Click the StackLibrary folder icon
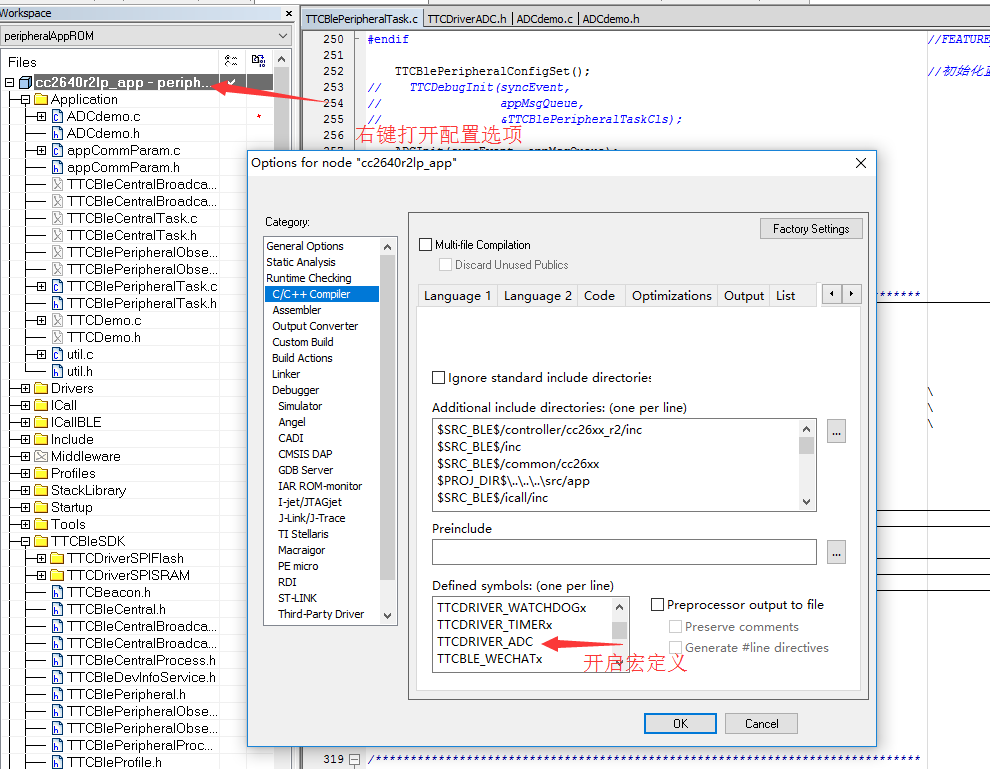Image resolution: width=990 pixels, height=769 pixels. click(41, 491)
